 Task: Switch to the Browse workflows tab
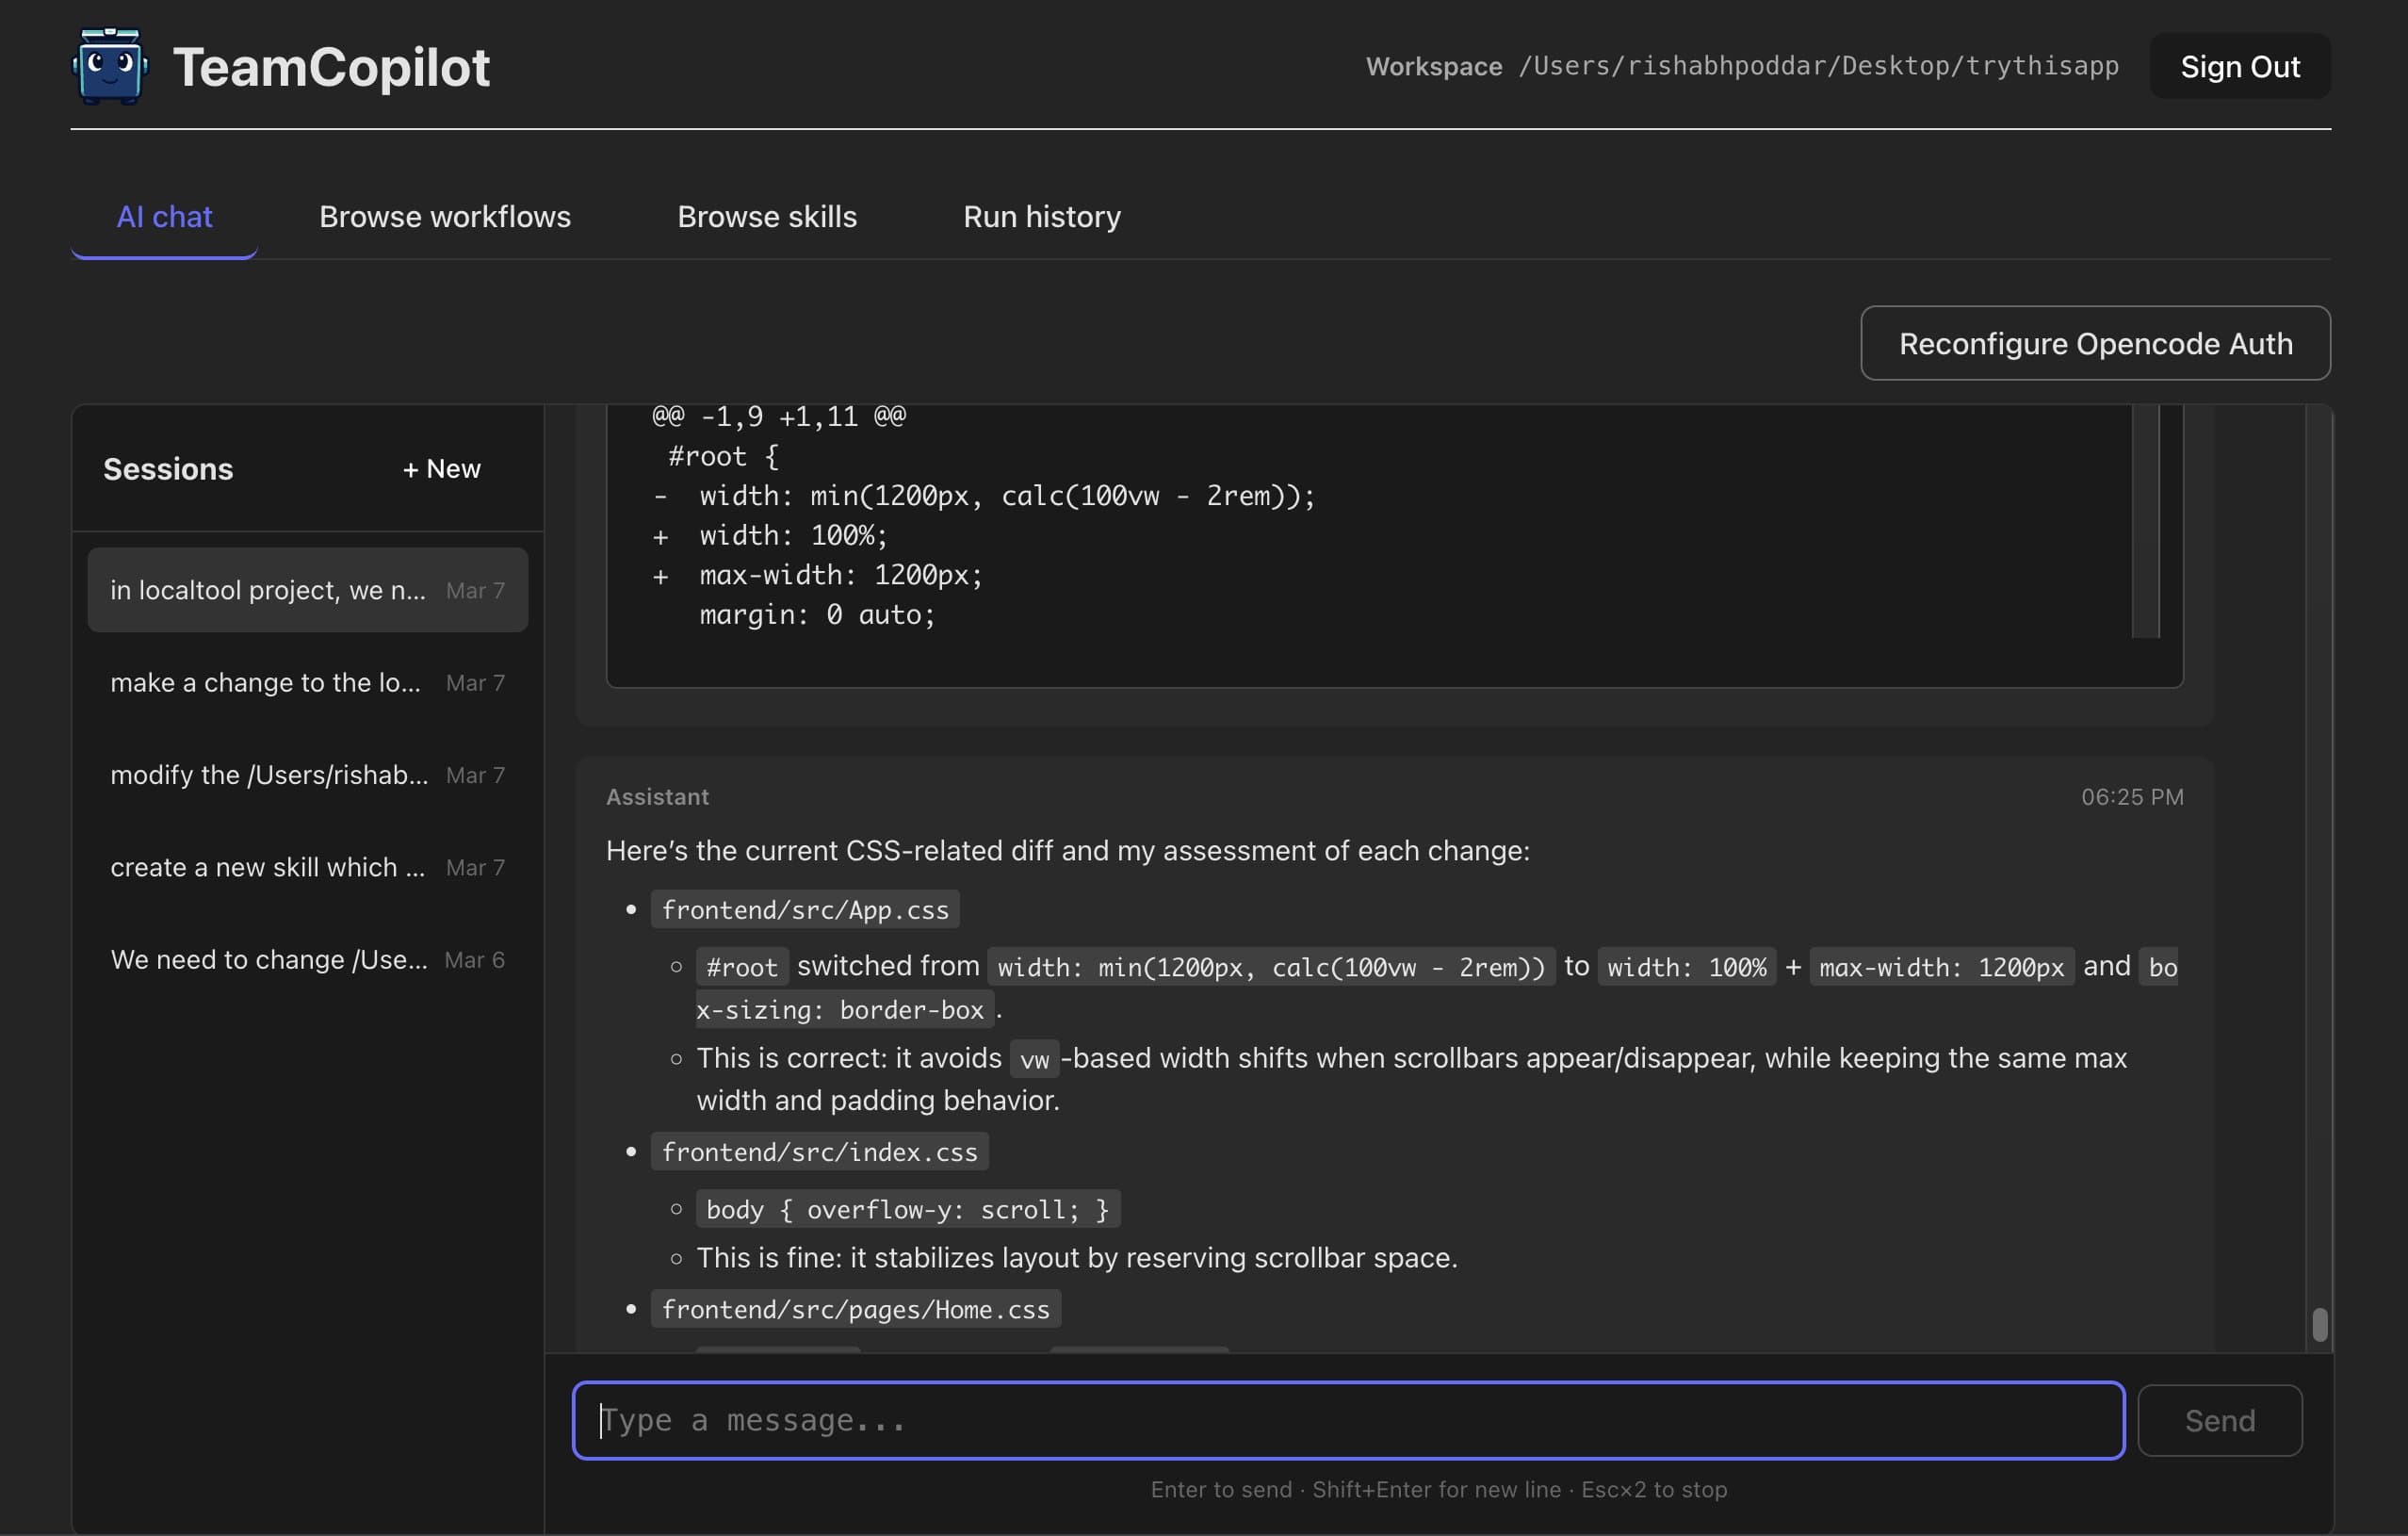coord(445,217)
